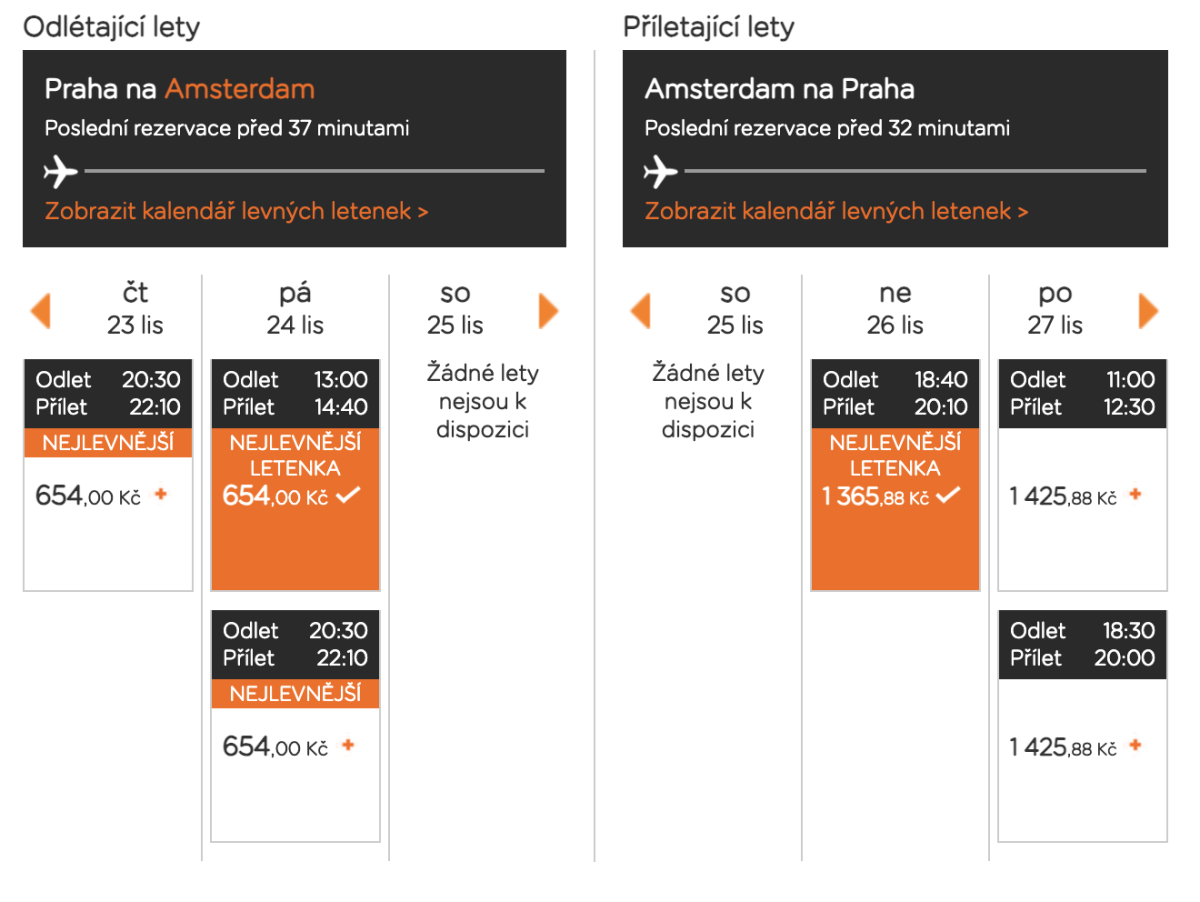1200x902 pixels.
Task: Deselect the checked Sunday 18:40 flight
Action: coord(947,496)
